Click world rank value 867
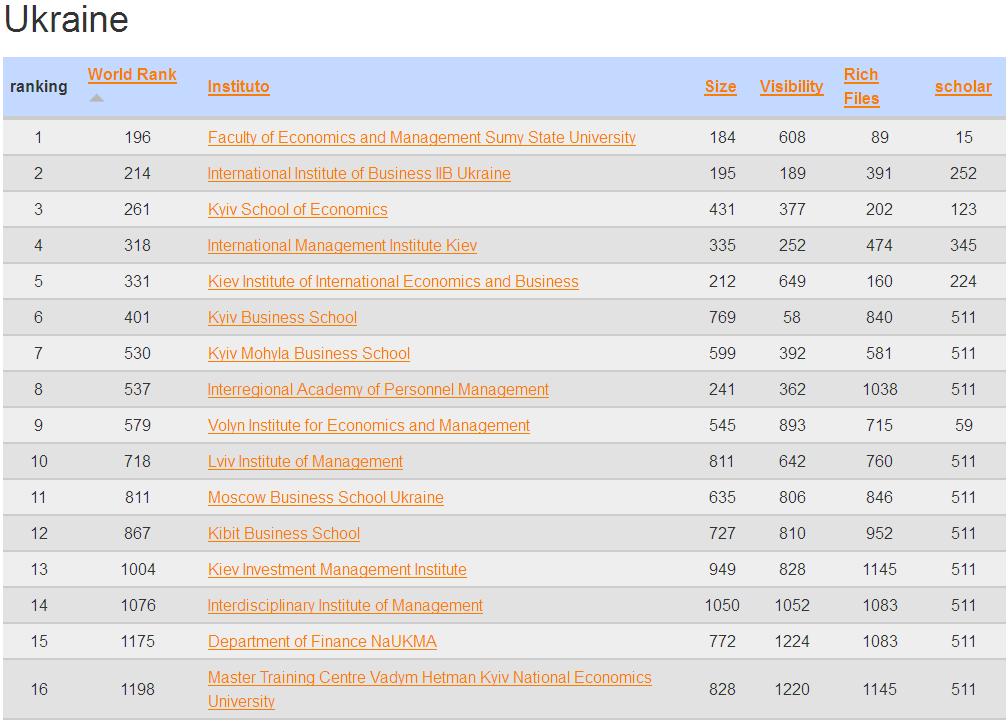 pos(138,533)
